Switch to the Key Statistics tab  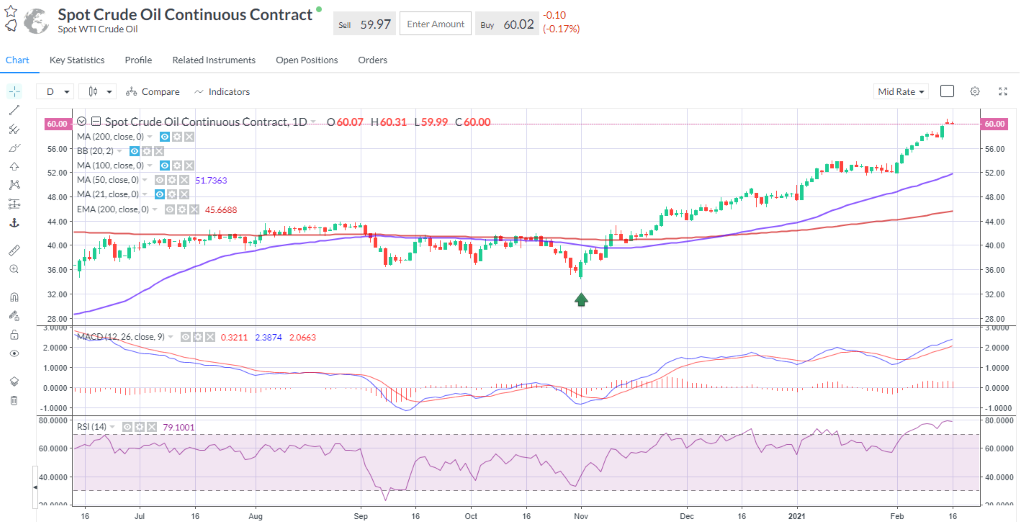(77, 60)
